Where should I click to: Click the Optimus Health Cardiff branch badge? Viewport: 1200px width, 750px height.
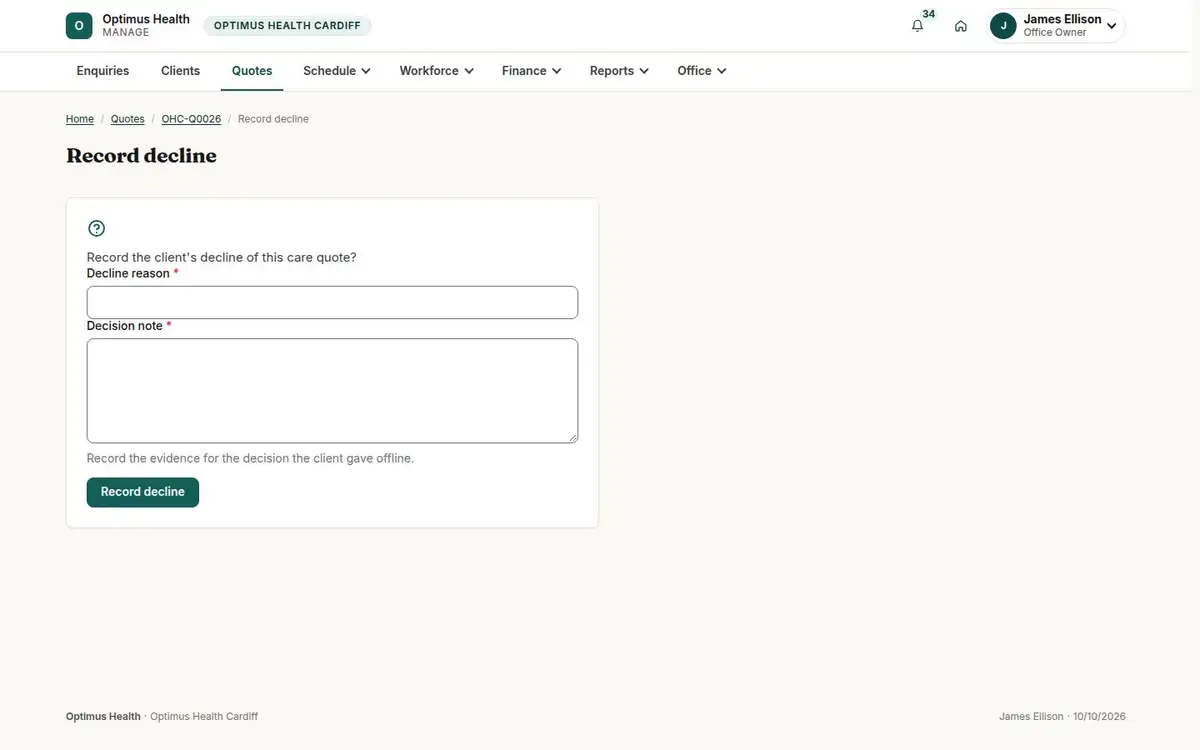(x=287, y=26)
